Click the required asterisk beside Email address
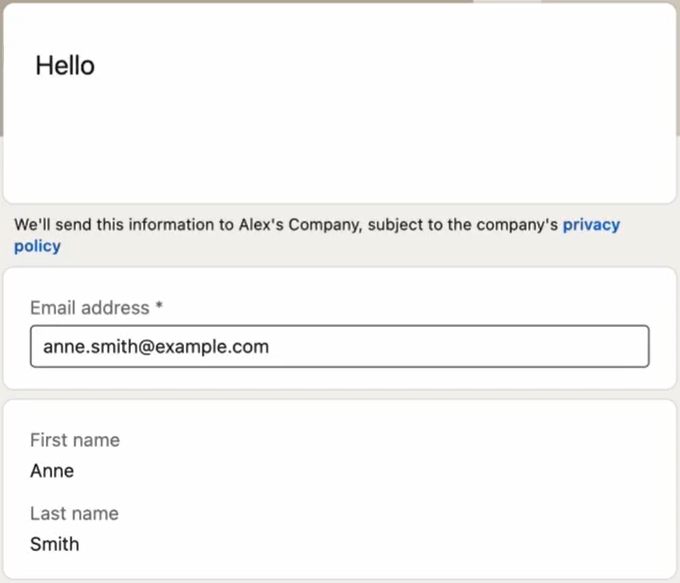The image size is (680, 583). (x=159, y=307)
